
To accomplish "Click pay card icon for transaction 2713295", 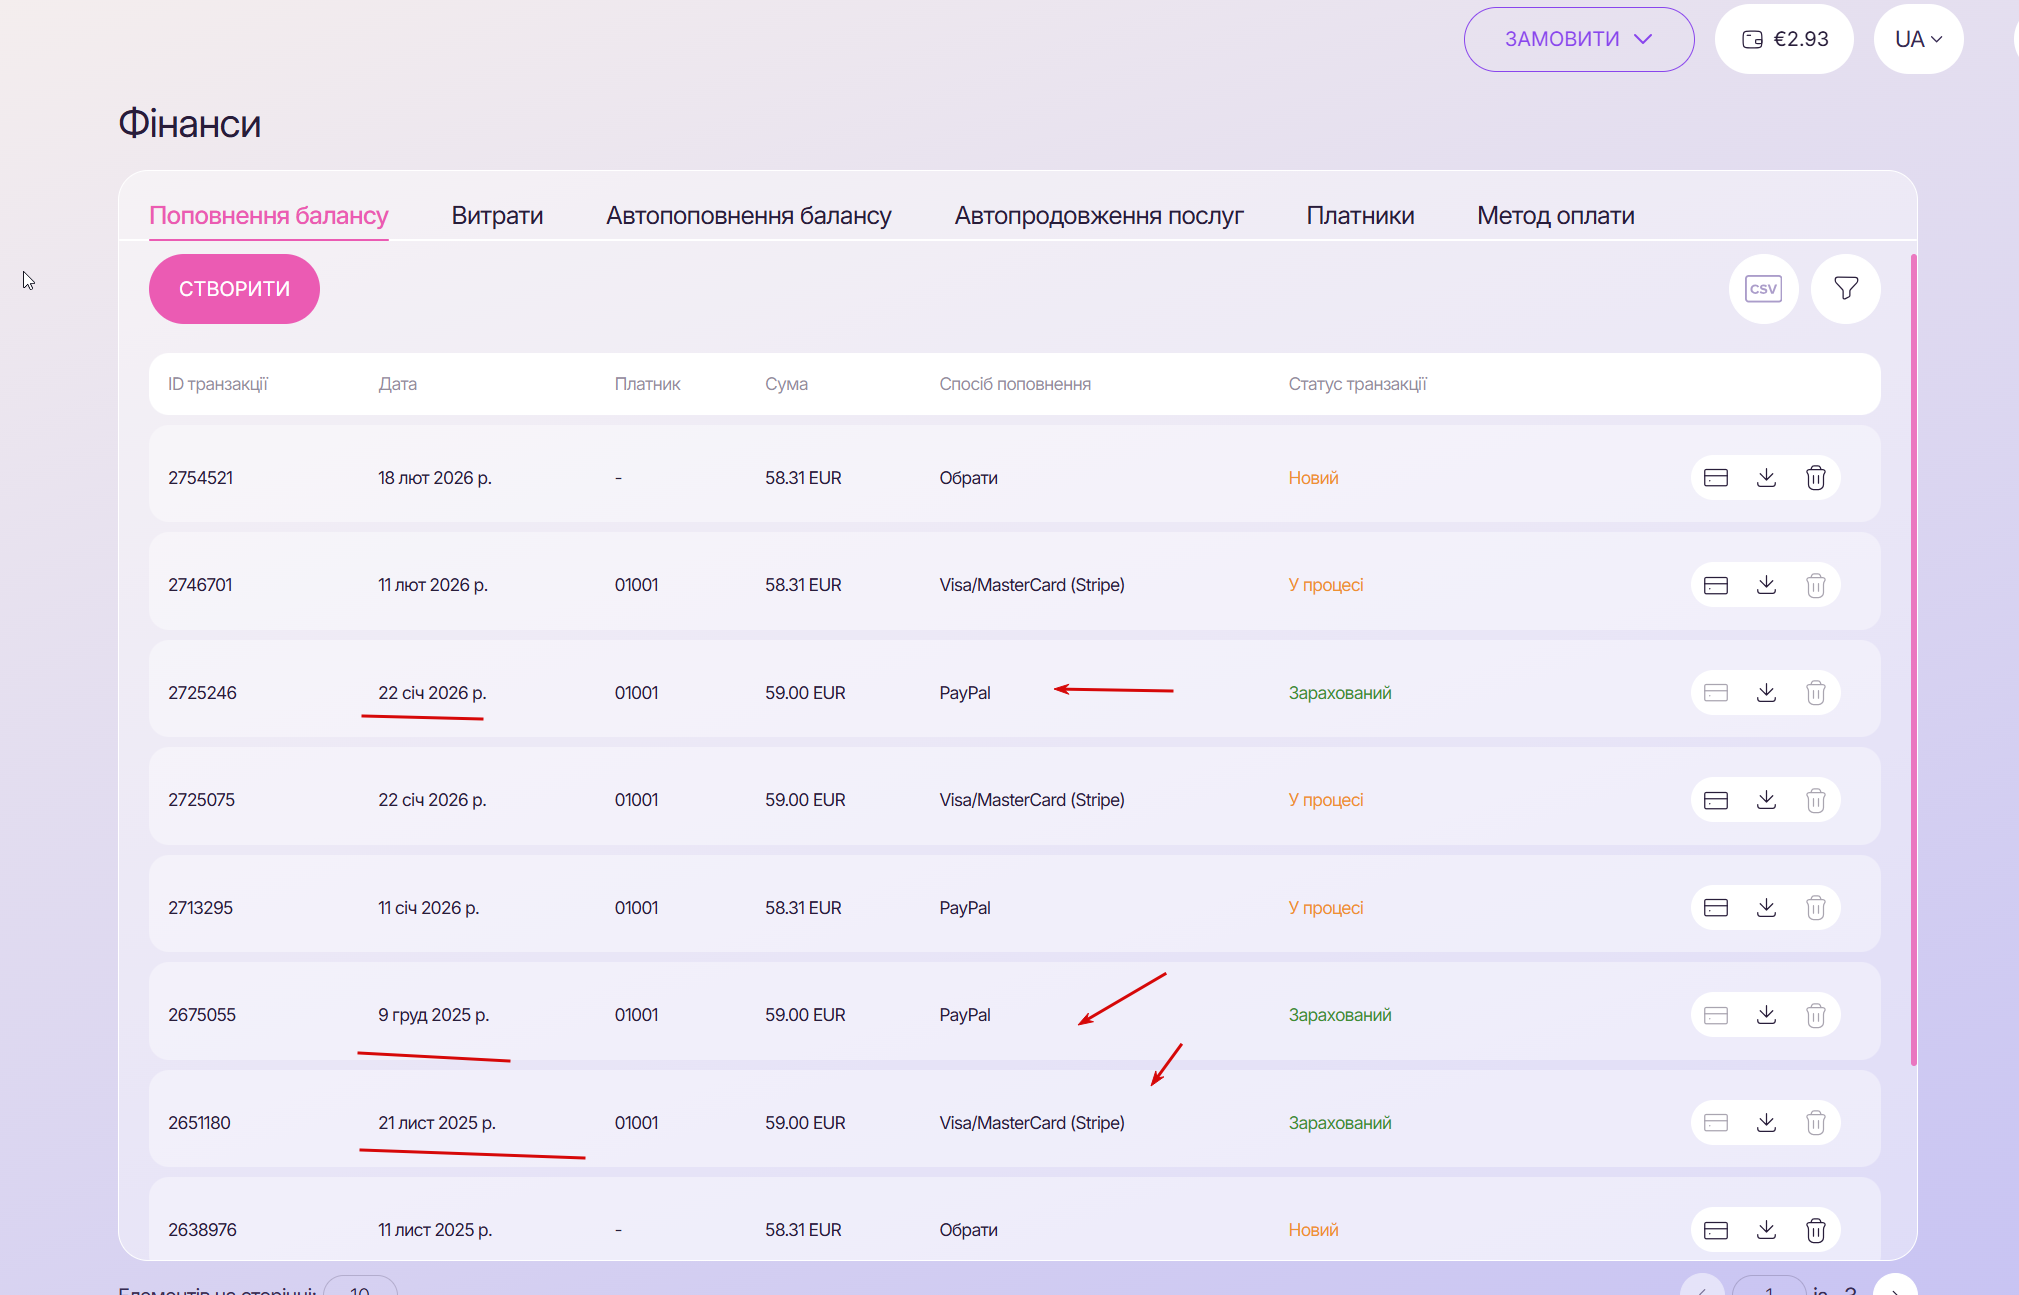I will coord(1716,908).
